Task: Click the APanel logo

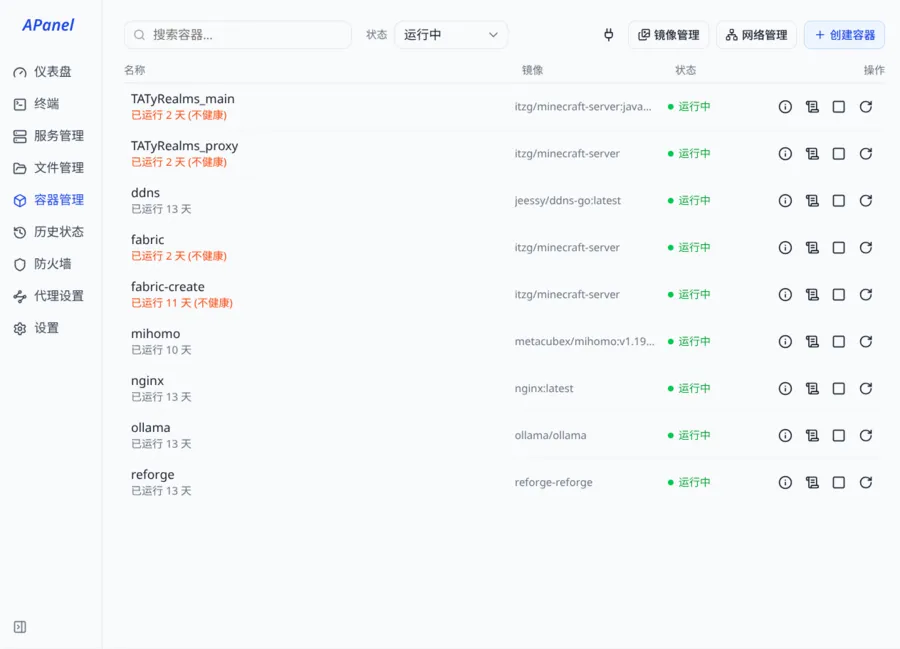Action: pyautogui.click(x=48, y=25)
